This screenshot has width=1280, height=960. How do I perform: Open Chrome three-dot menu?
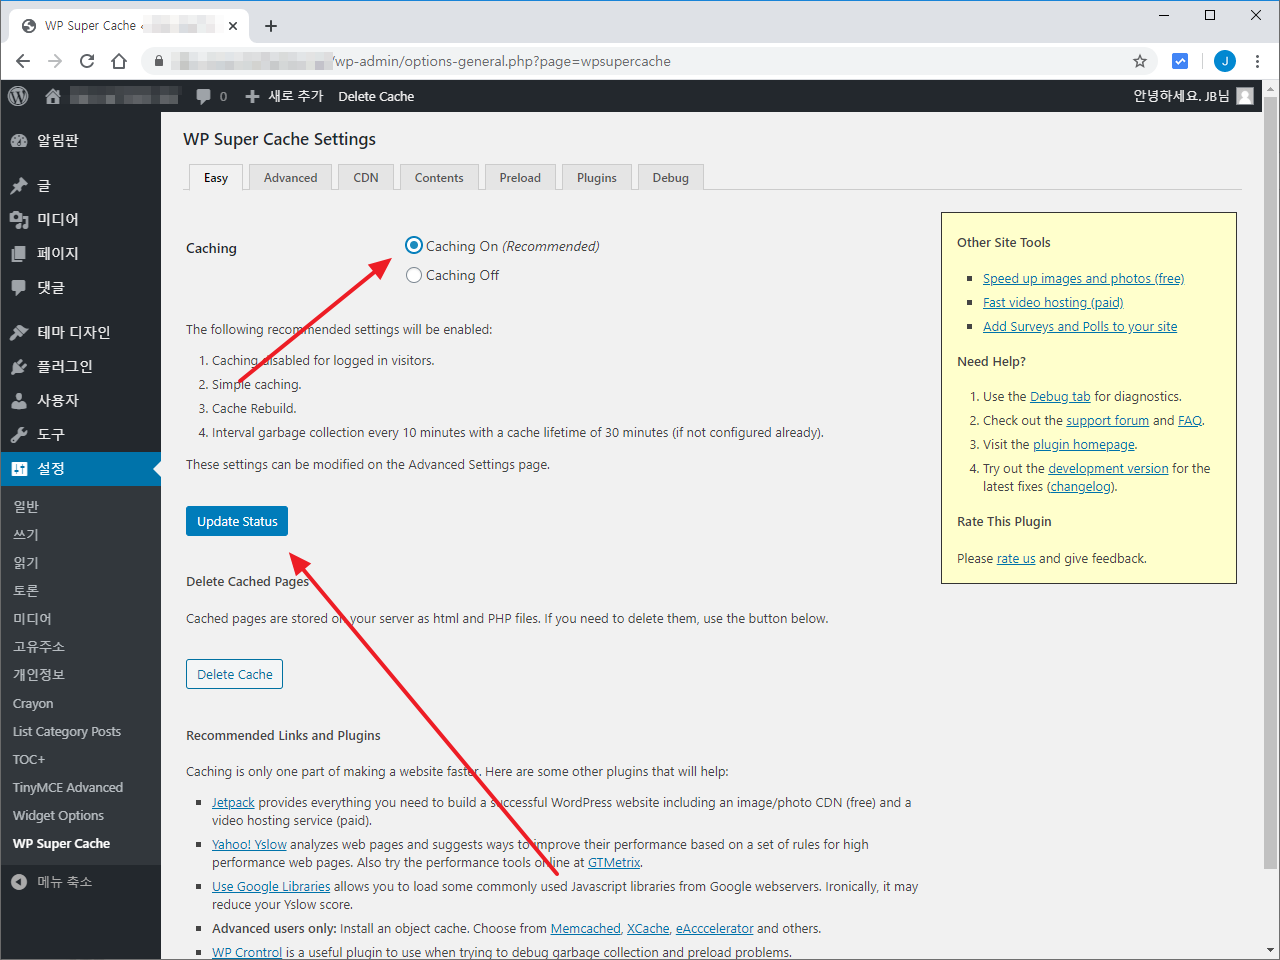[1257, 61]
